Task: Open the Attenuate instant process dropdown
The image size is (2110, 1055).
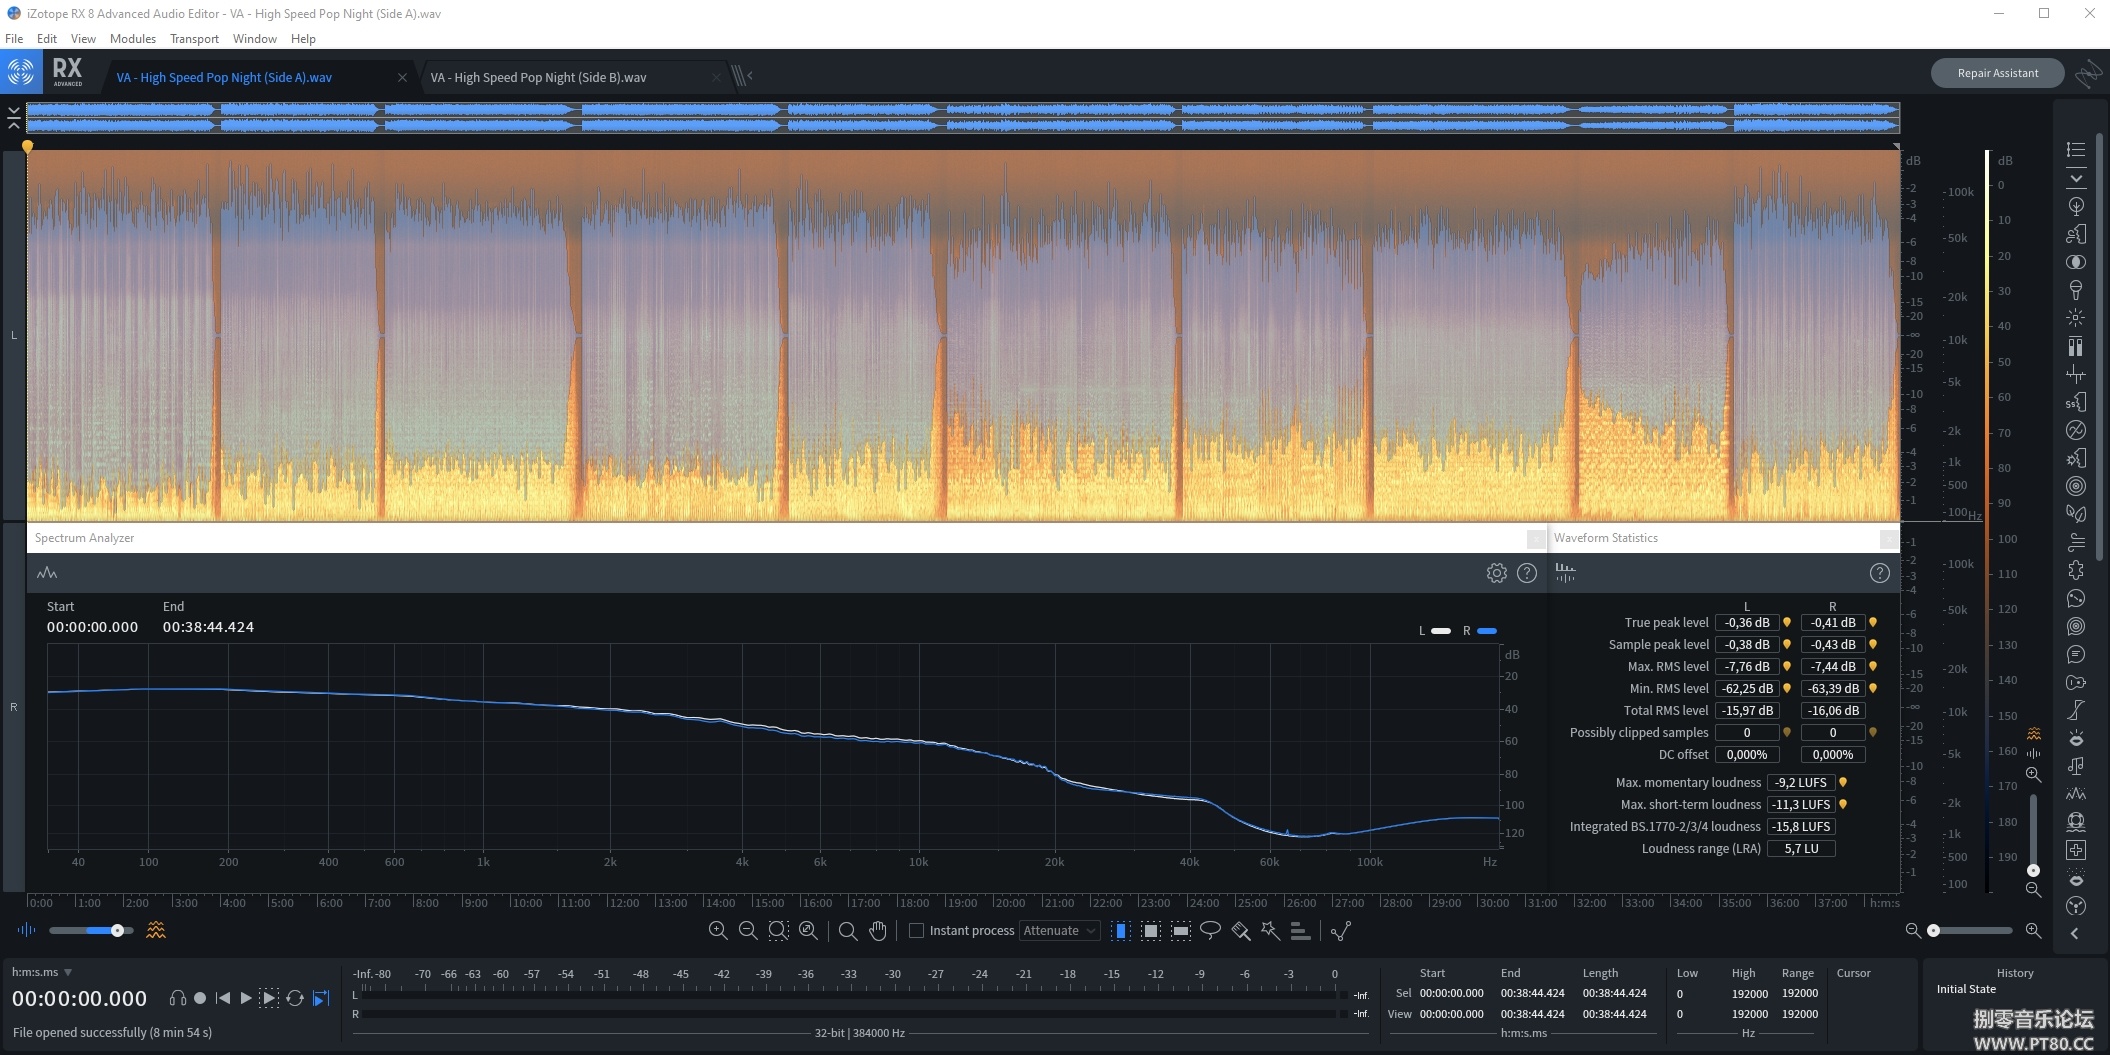Action: [1059, 931]
